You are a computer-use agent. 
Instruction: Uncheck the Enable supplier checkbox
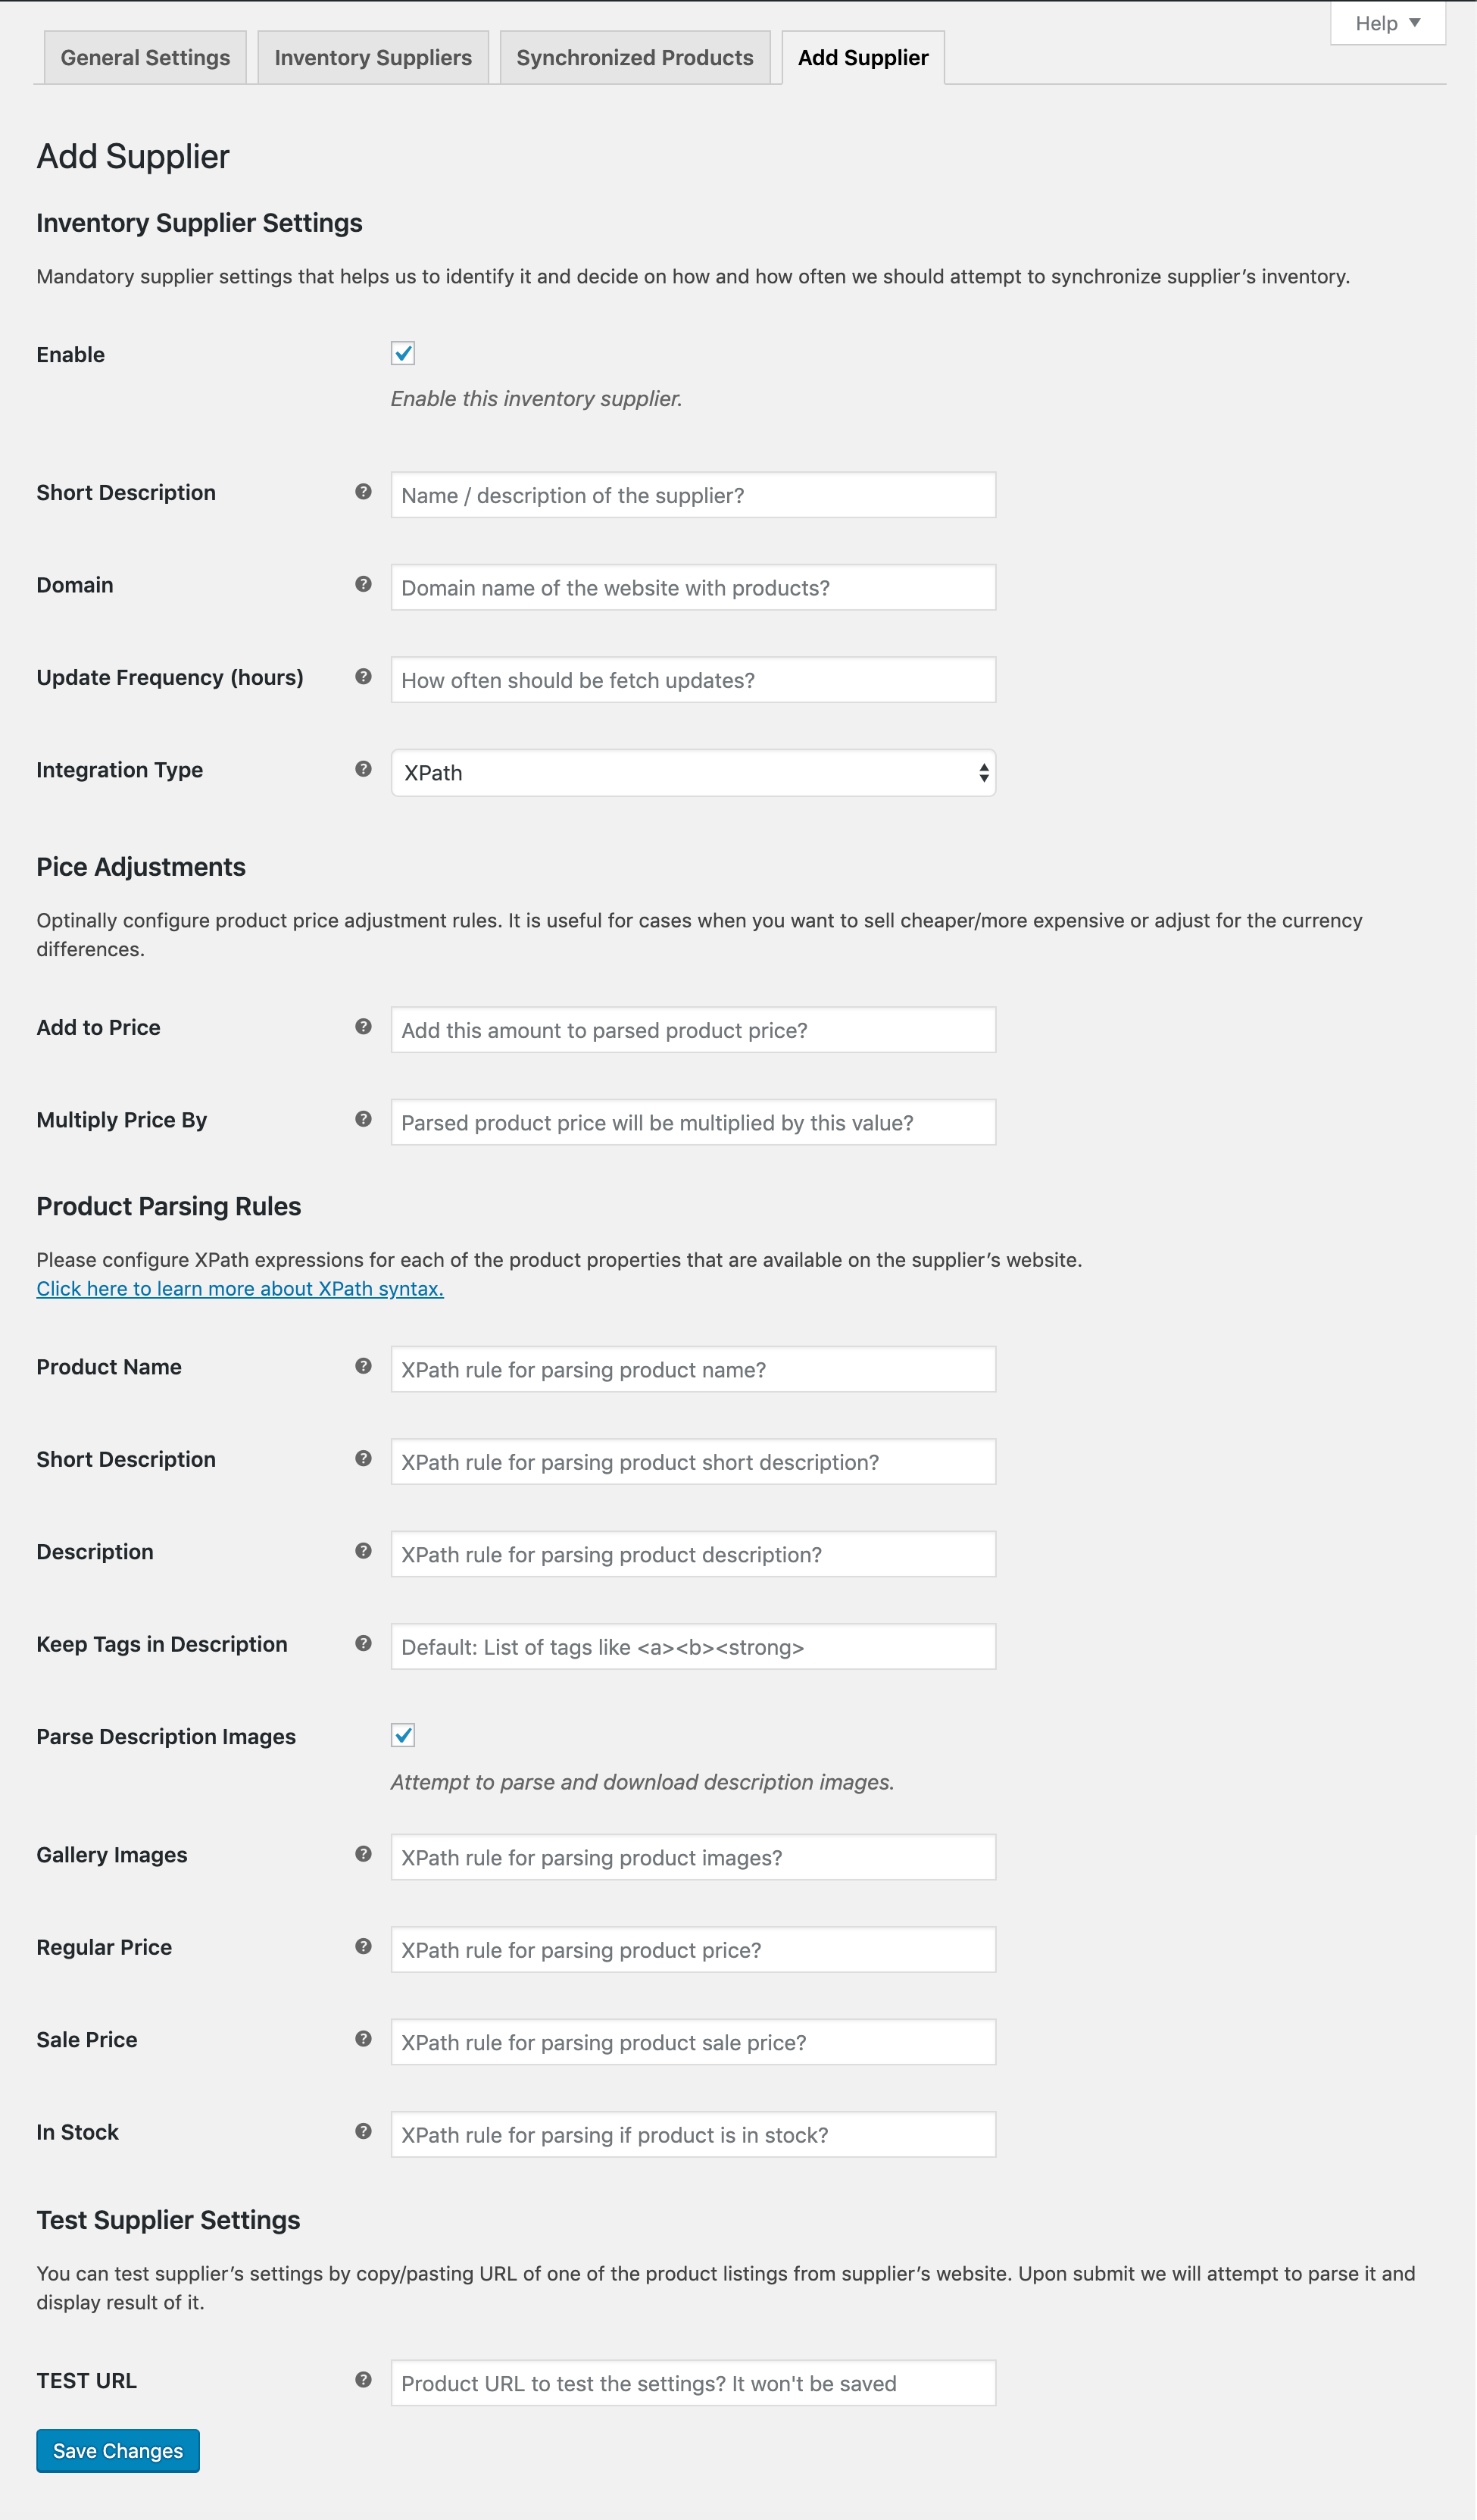403,353
